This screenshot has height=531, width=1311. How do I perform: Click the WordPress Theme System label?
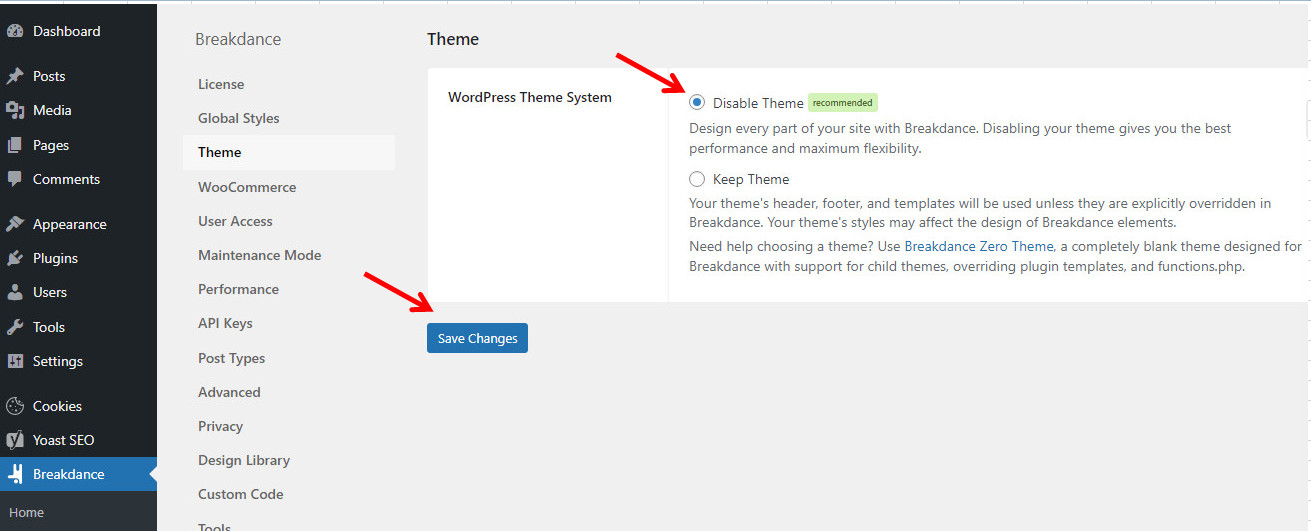530,97
